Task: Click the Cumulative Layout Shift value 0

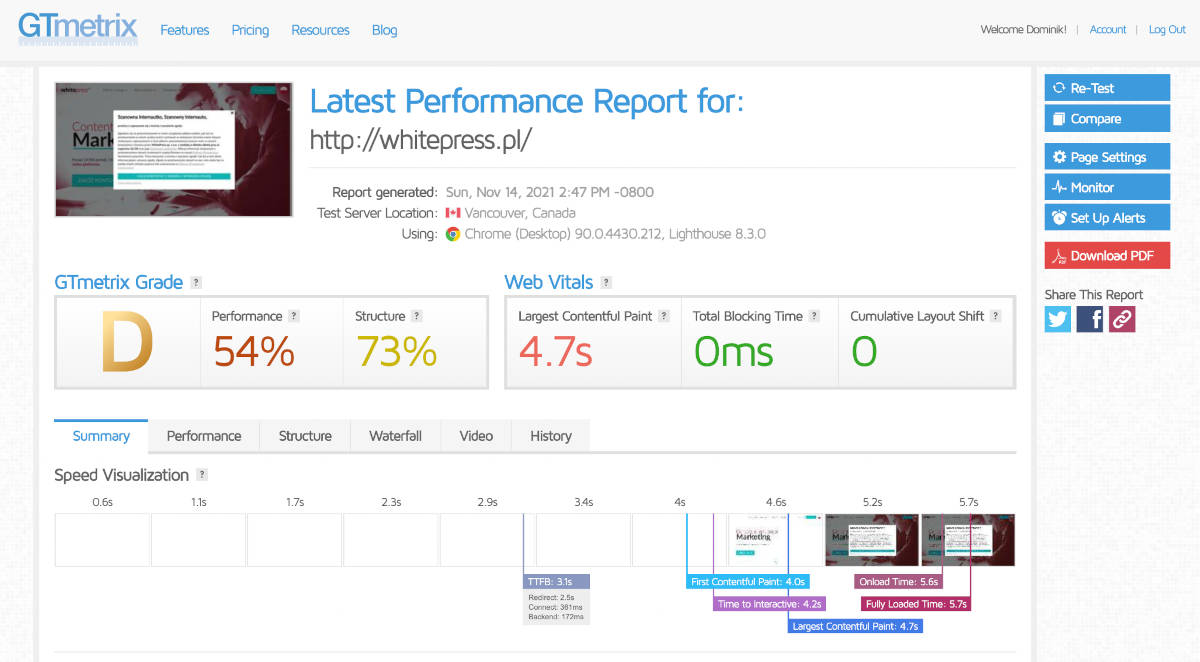Action: 864,351
